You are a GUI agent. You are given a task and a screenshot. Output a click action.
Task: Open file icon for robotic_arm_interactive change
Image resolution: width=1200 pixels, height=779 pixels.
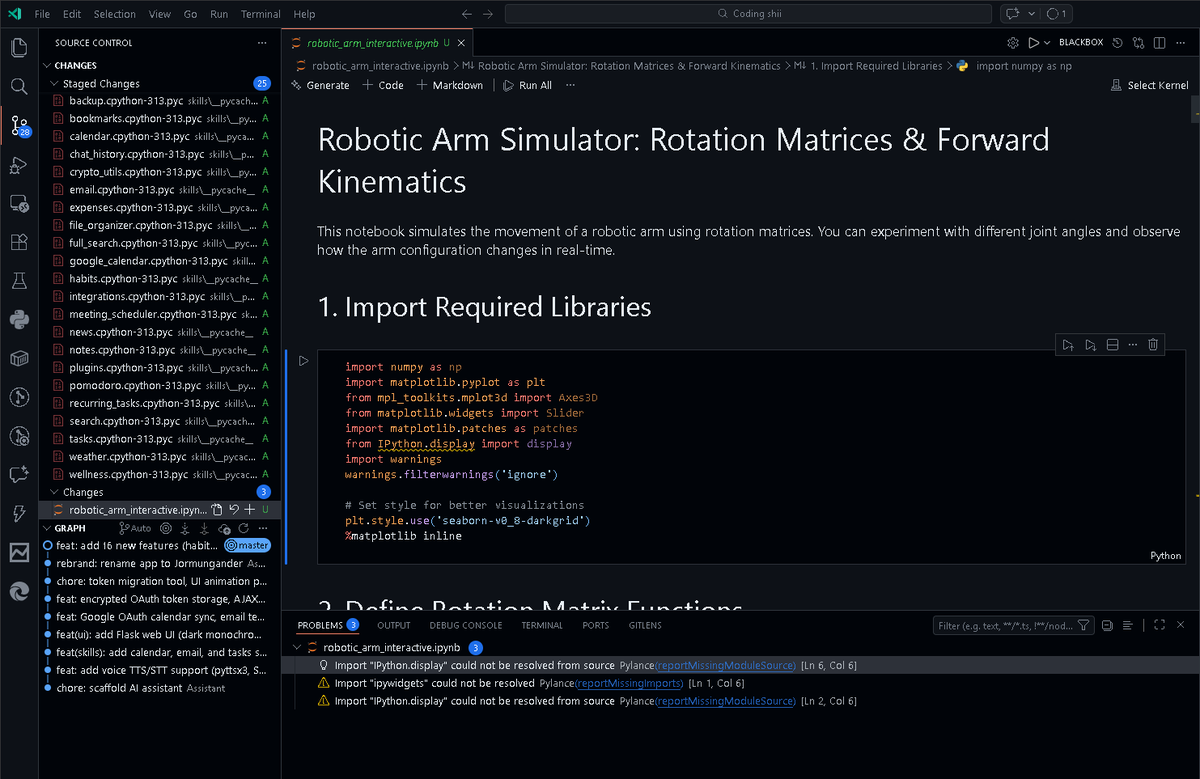pyautogui.click(x=215, y=510)
